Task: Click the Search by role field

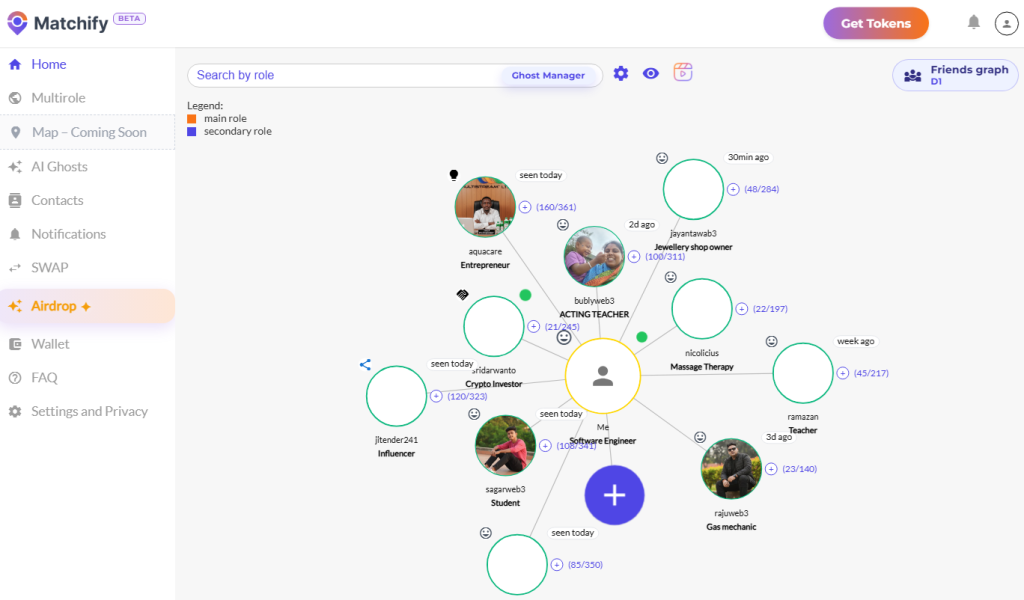Action: pos(340,75)
